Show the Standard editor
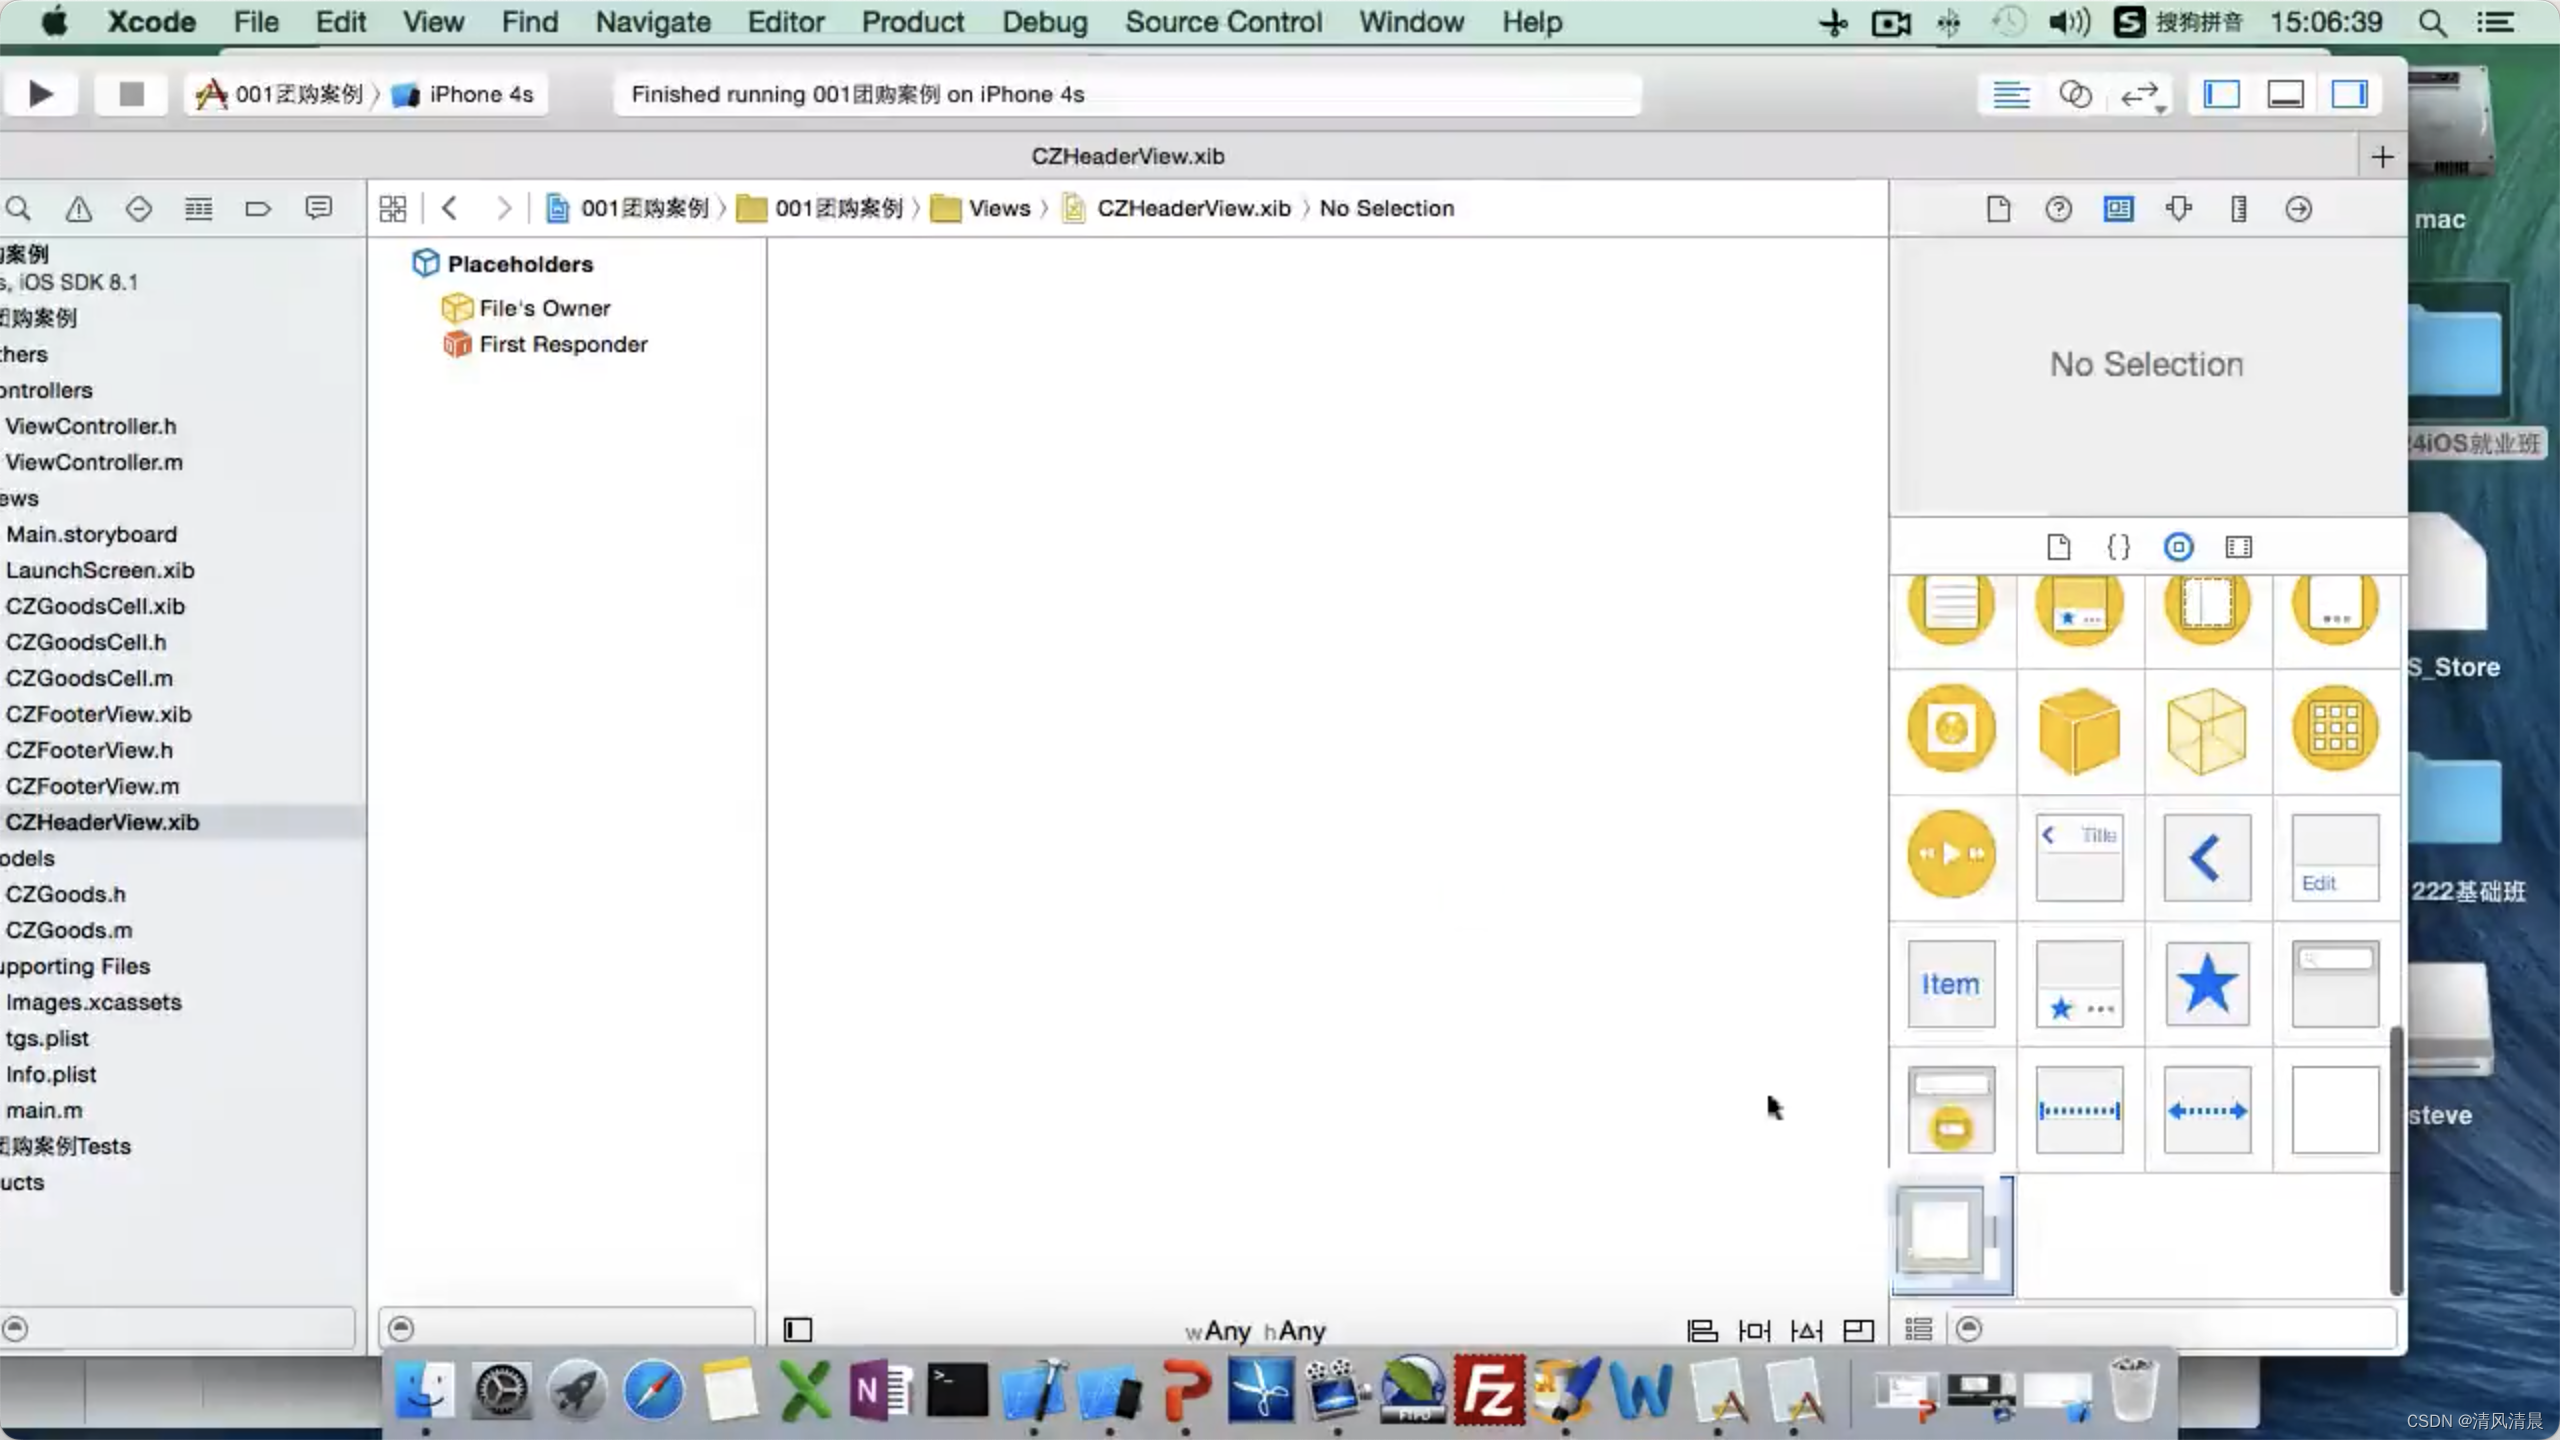 [x=2011, y=95]
